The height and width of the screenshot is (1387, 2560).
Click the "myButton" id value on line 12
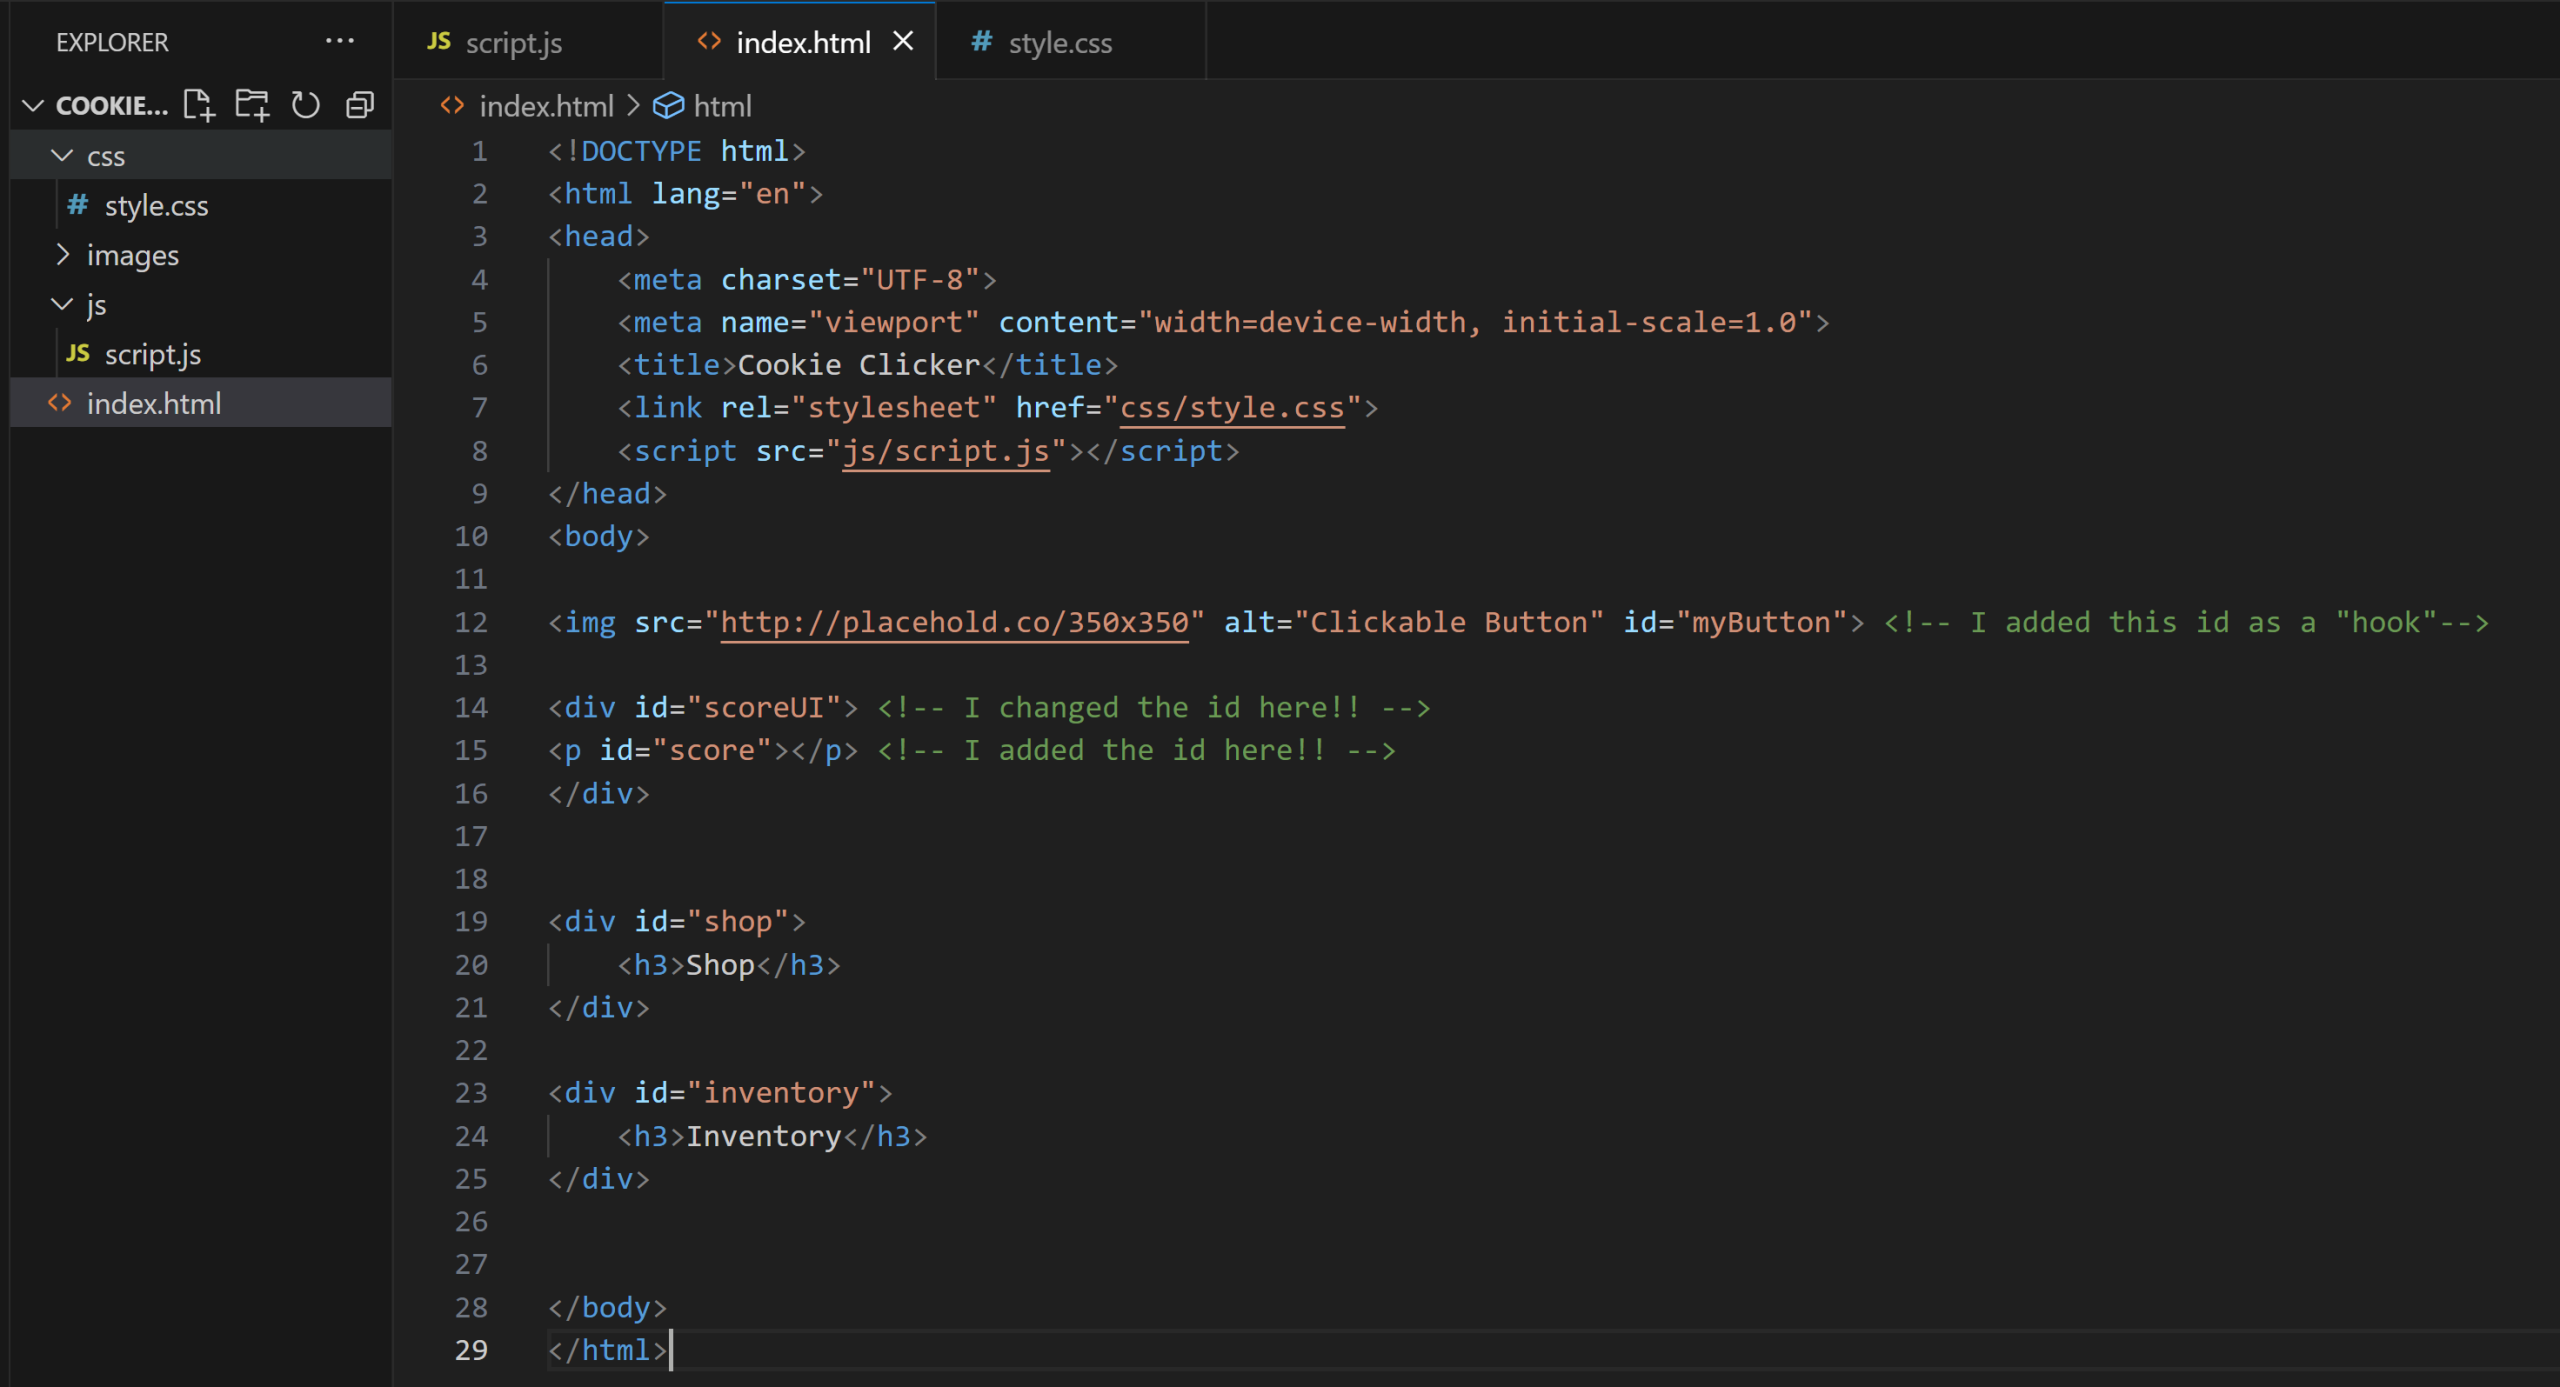coord(1761,622)
